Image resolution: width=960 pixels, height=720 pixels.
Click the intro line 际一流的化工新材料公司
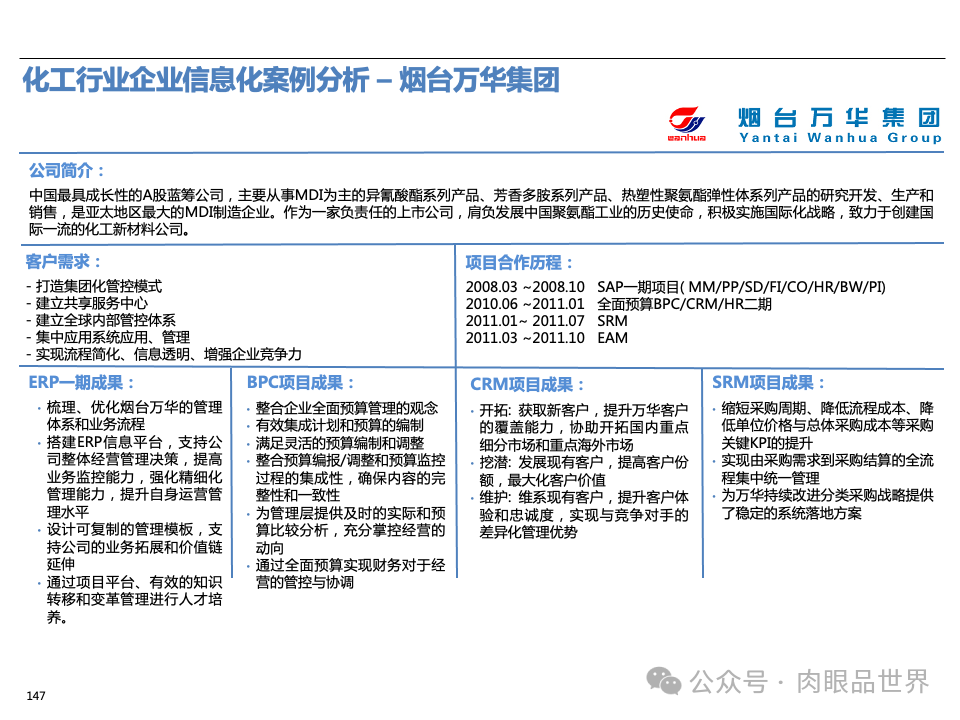click(110, 230)
